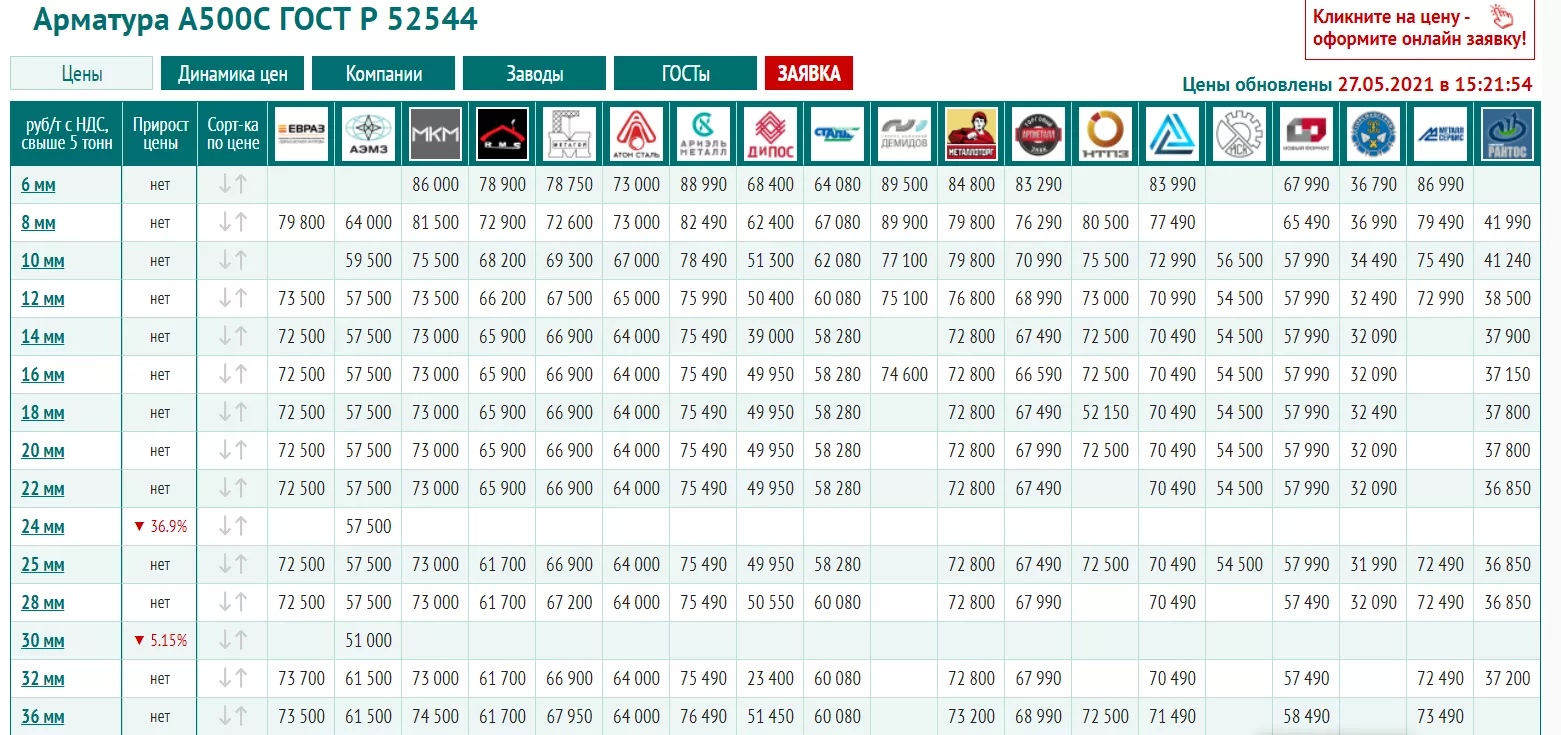Open the 25 мм diameter link
The width and height of the screenshot is (1561, 735).
click(x=43, y=565)
